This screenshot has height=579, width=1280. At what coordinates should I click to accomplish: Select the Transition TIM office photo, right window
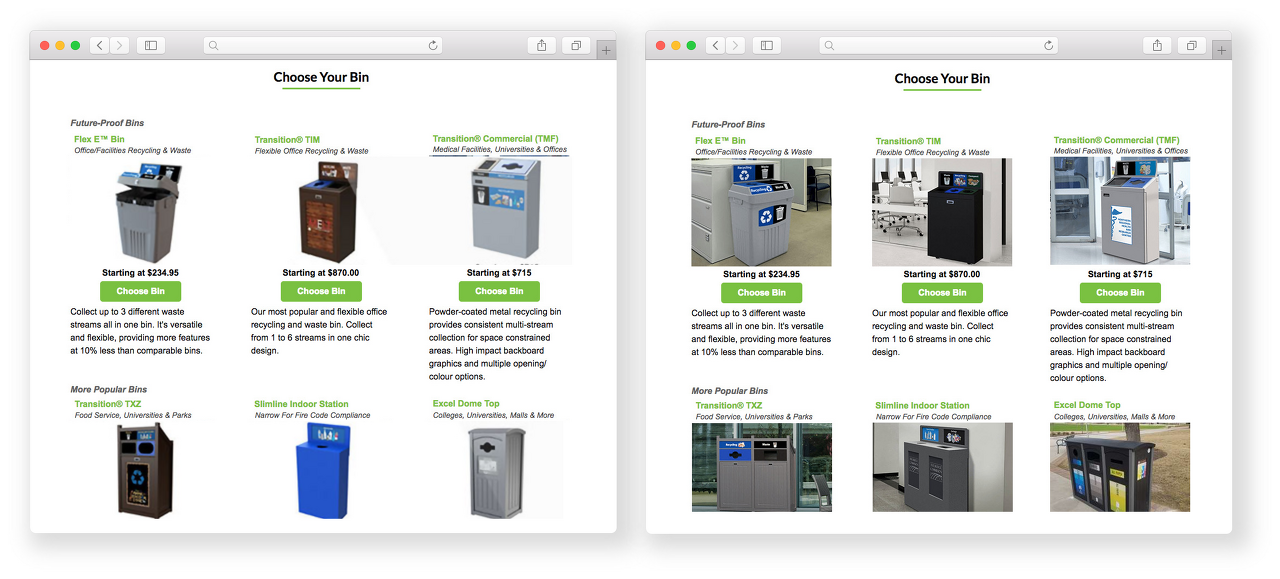point(942,212)
